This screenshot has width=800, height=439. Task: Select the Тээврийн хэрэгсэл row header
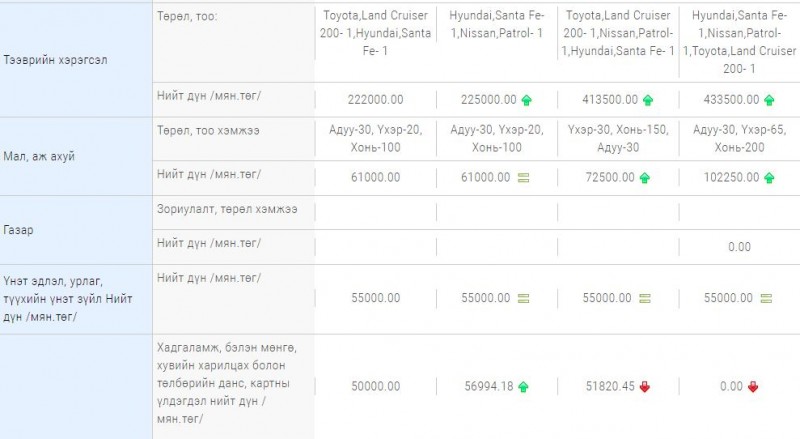tap(76, 60)
